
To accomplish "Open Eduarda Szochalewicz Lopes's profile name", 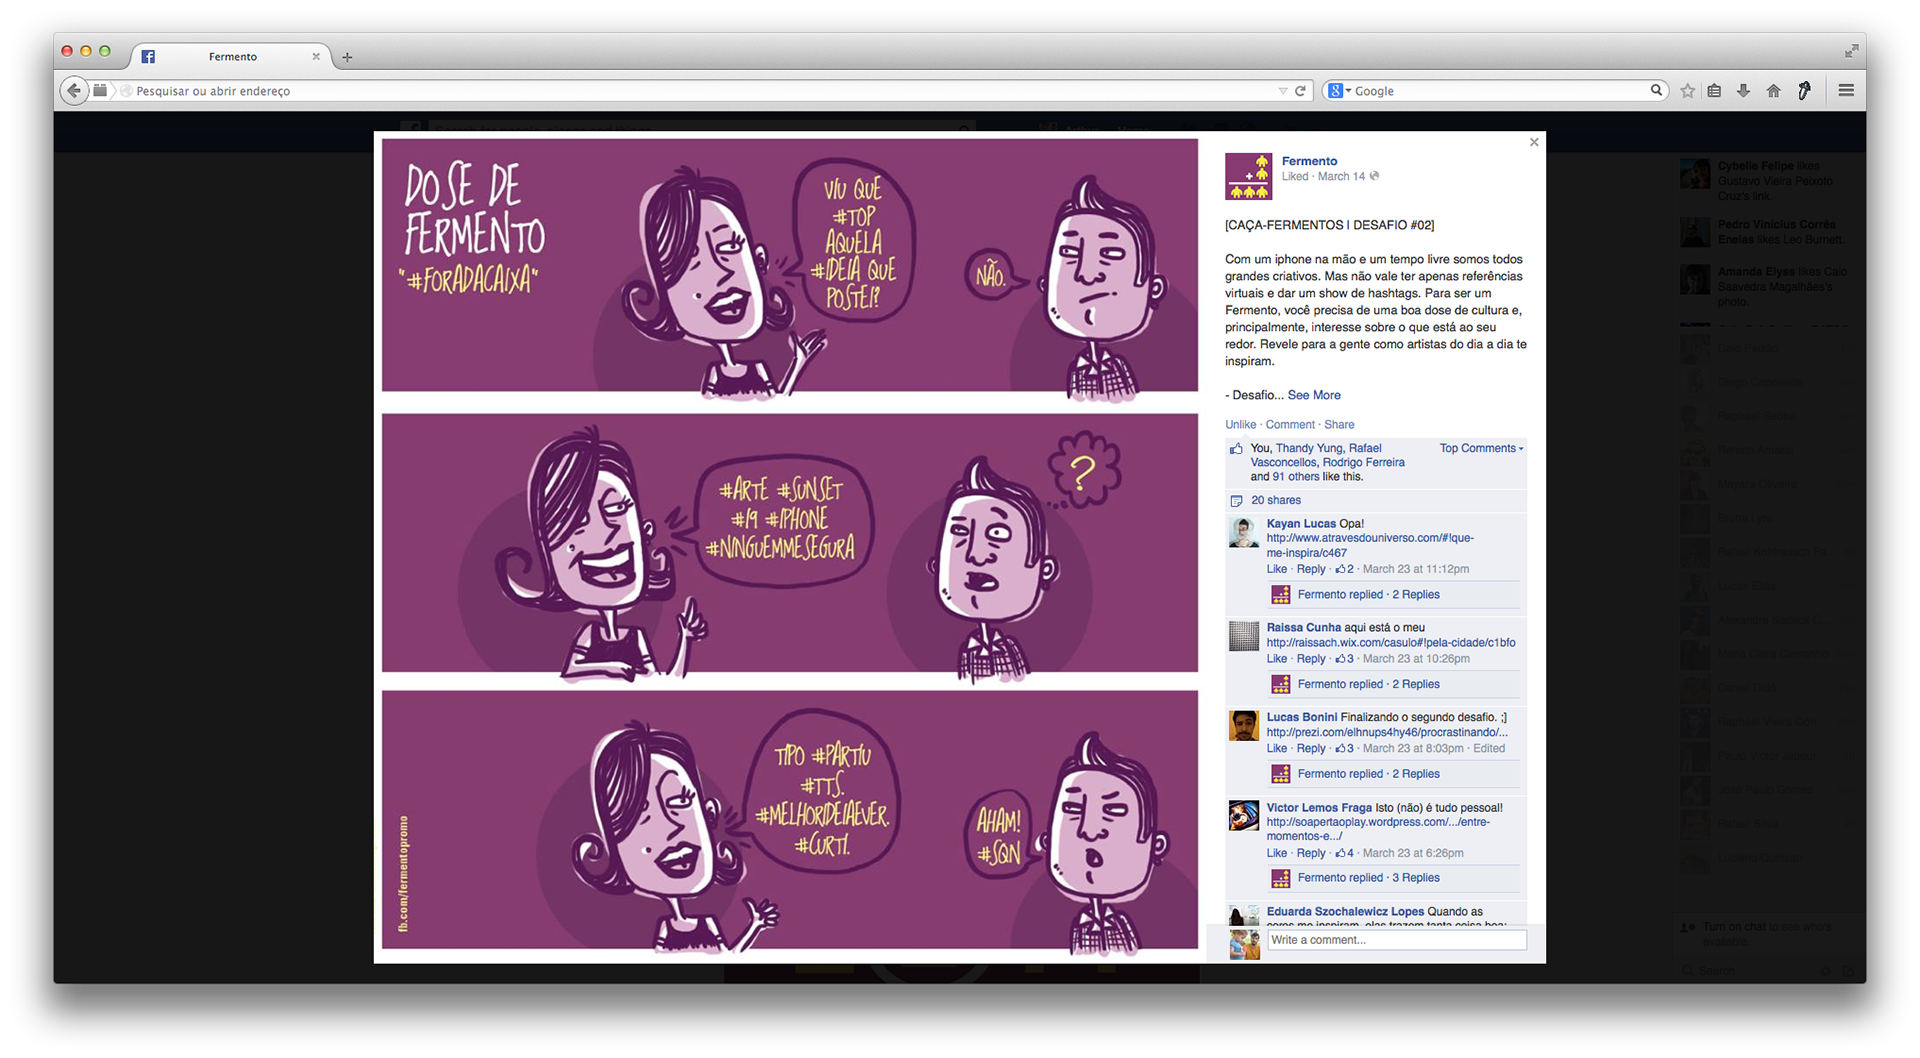I will coord(1345,911).
